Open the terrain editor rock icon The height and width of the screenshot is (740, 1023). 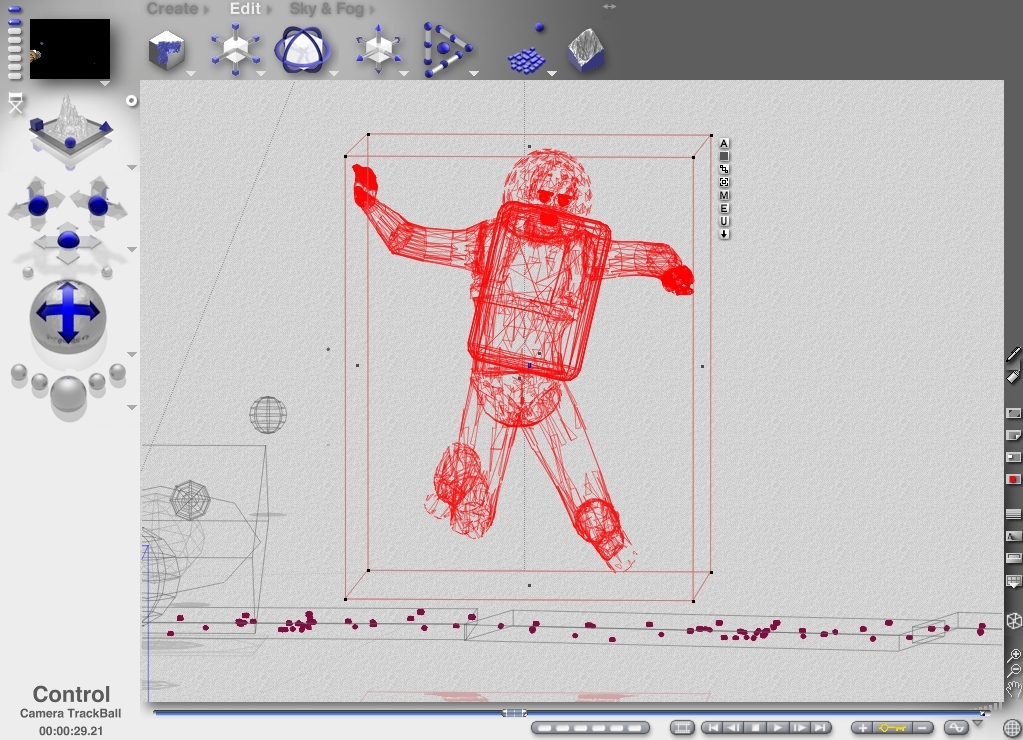[x=585, y=50]
